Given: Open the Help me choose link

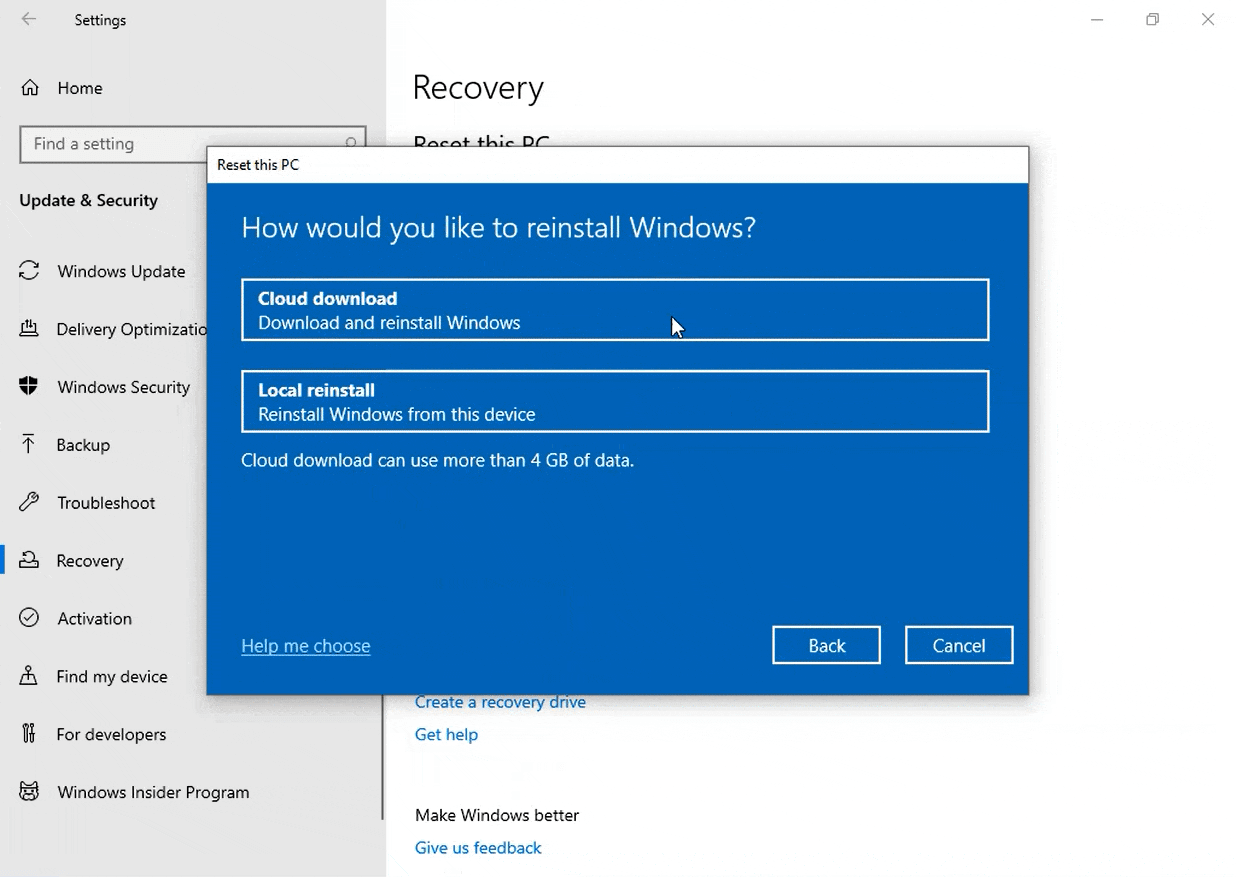Looking at the screenshot, I should click(305, 645).
